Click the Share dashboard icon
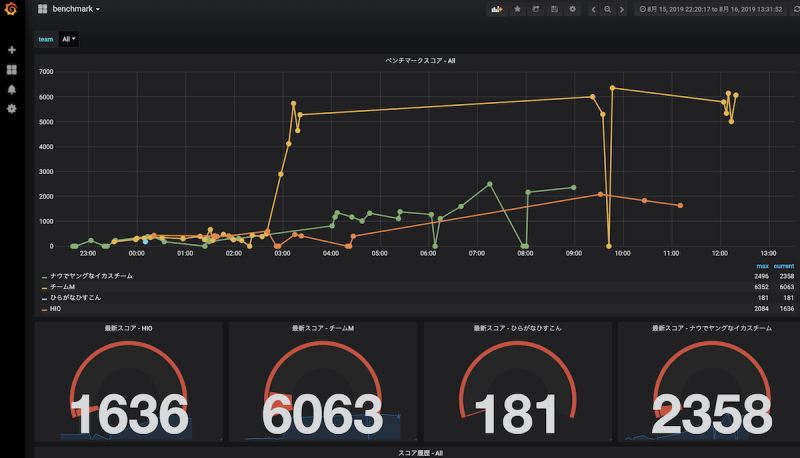This screenshot has height=458, width=800. 536,9
